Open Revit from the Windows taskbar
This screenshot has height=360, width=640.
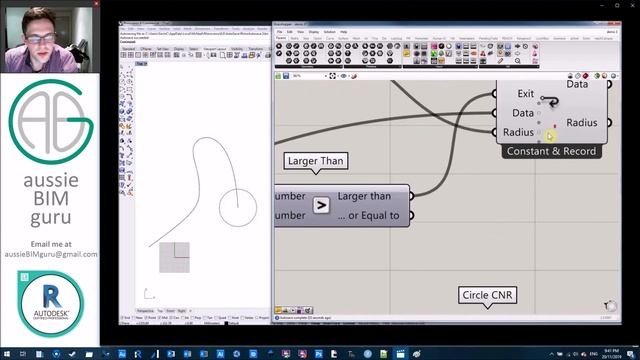[138, 354]
